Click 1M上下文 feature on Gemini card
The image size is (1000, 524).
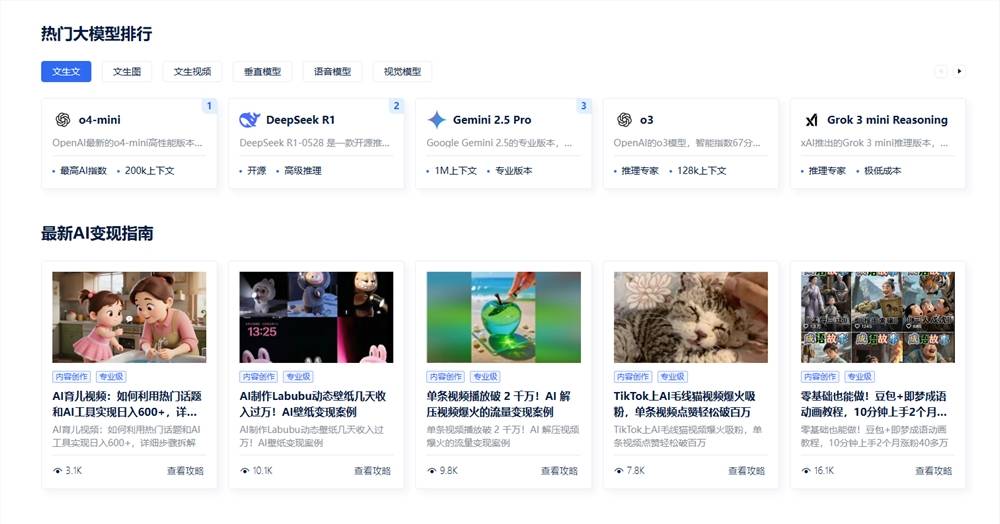tap(455, 171)
